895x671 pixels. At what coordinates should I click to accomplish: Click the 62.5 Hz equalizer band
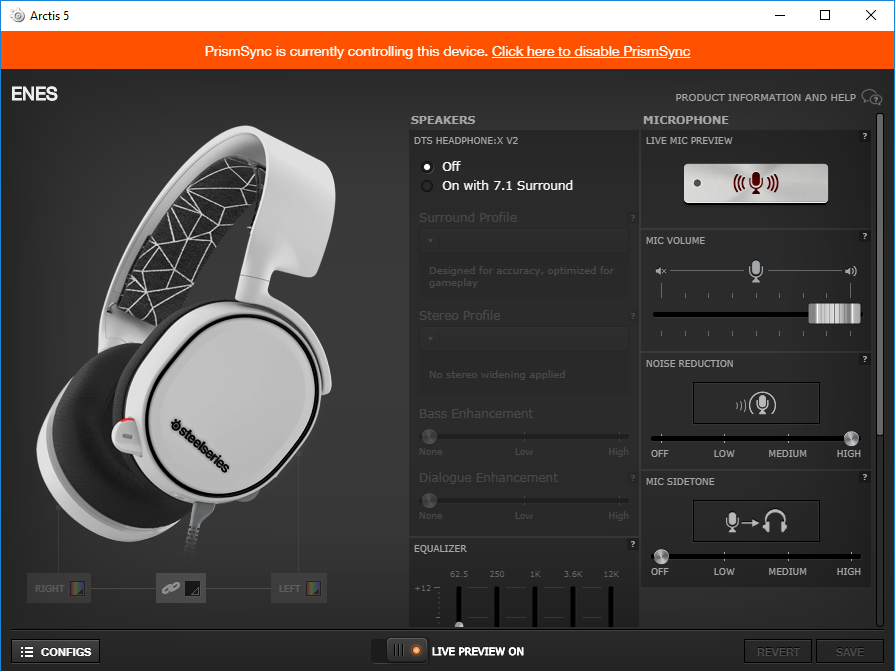coord(459,606)
